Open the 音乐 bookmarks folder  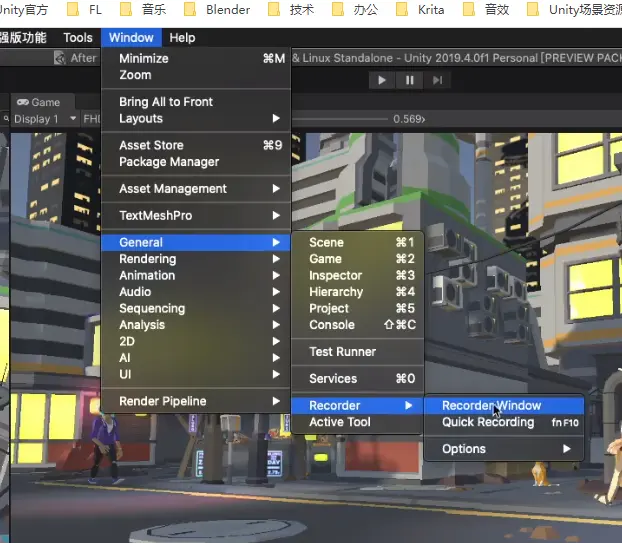tap(143, 10)
